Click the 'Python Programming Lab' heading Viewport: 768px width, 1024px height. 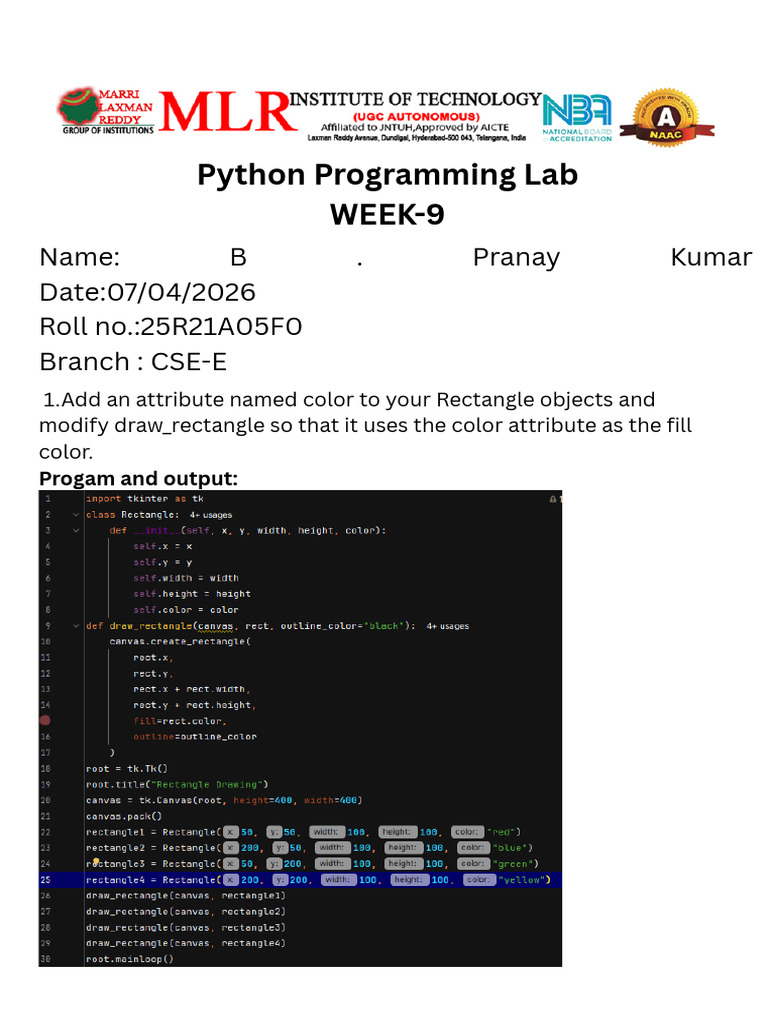pos(387,175)
